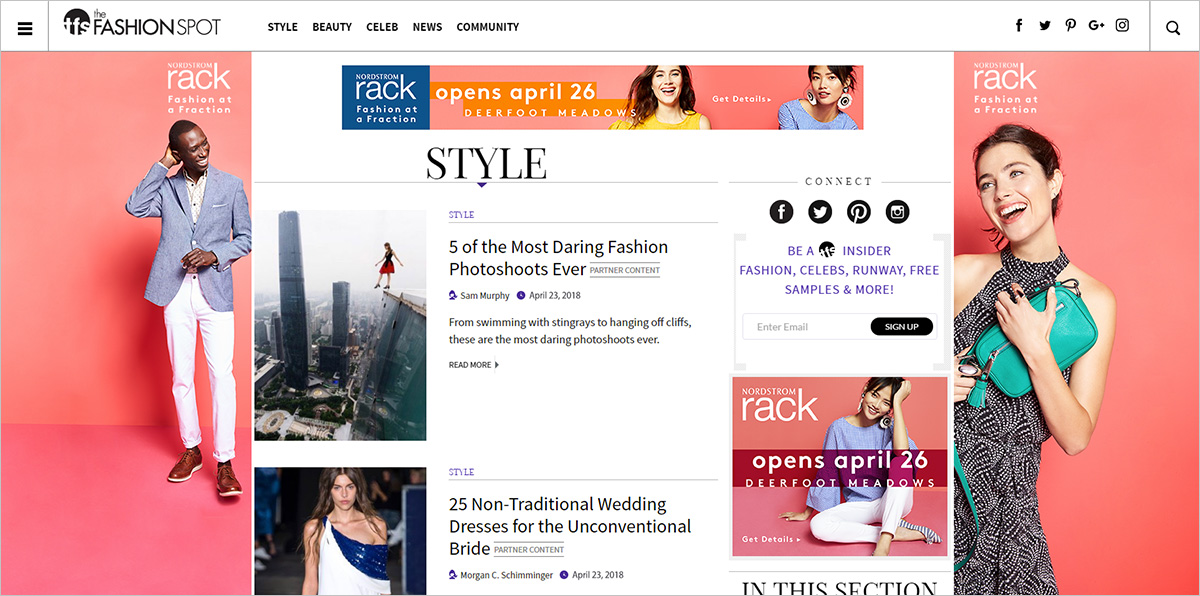Go to The Fashion Spot logo
1200x596 pixels.
[141, 25]
